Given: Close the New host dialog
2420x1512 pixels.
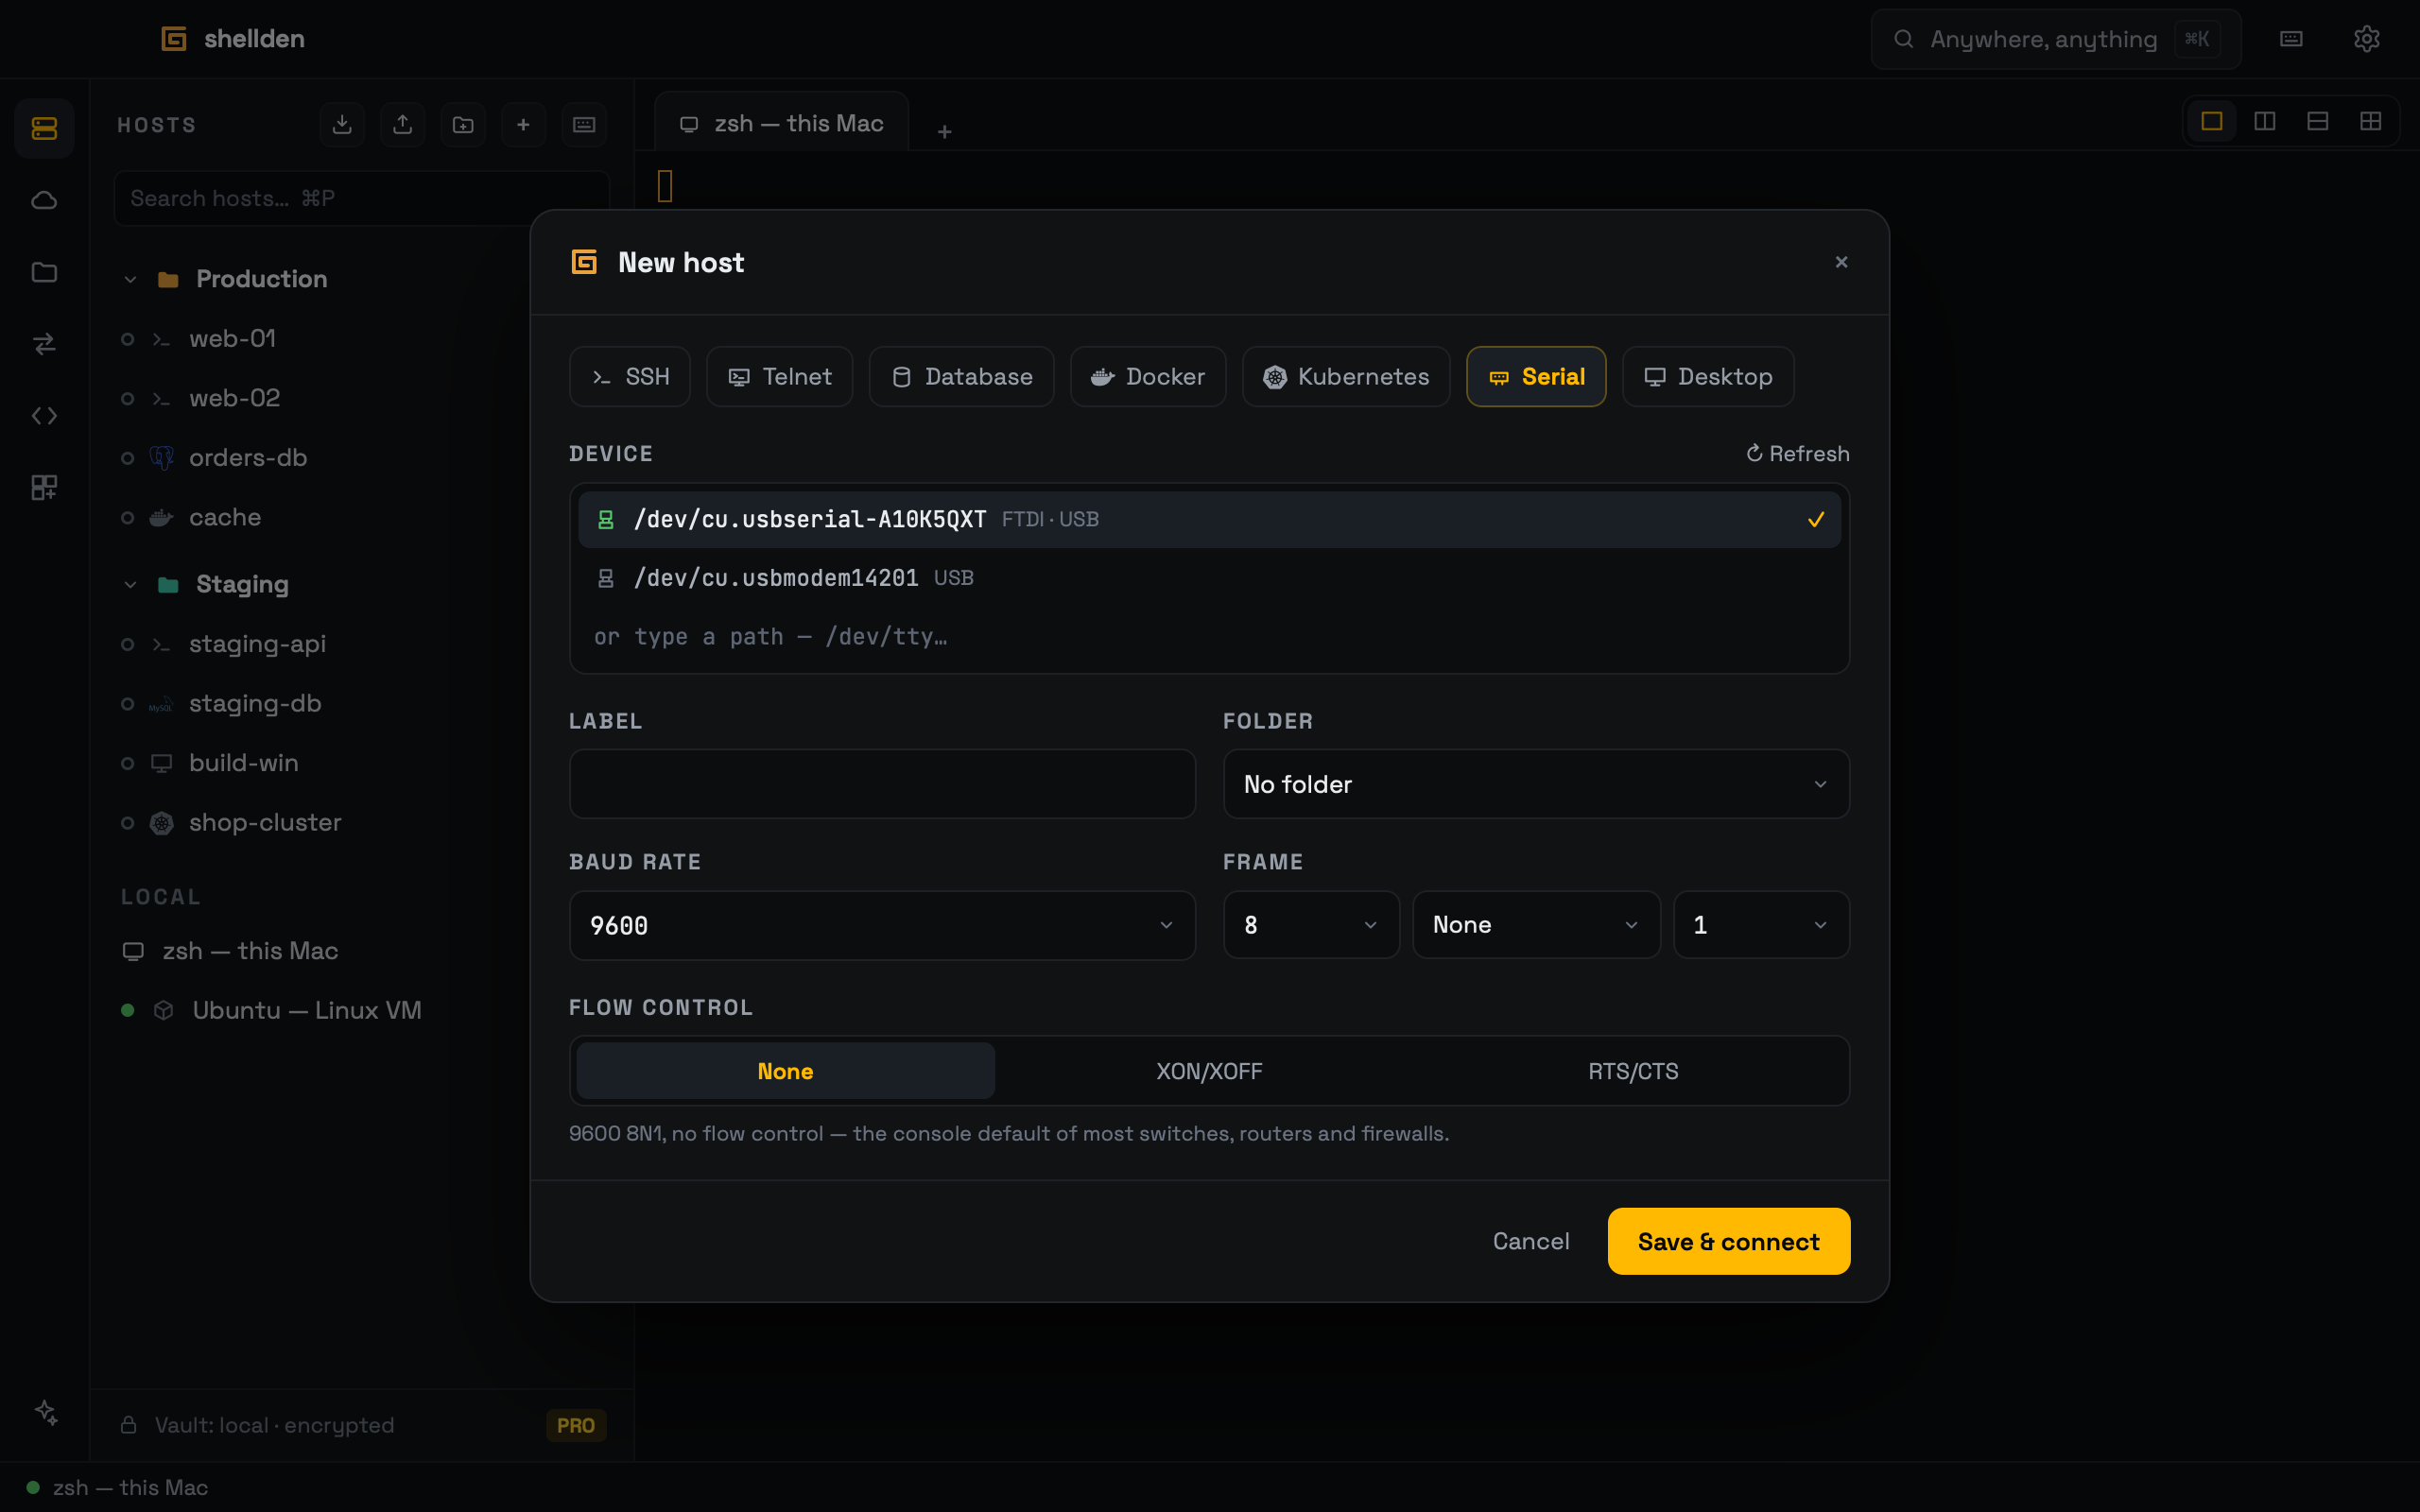Looking at the screenshot, I should coord(1841,262).
